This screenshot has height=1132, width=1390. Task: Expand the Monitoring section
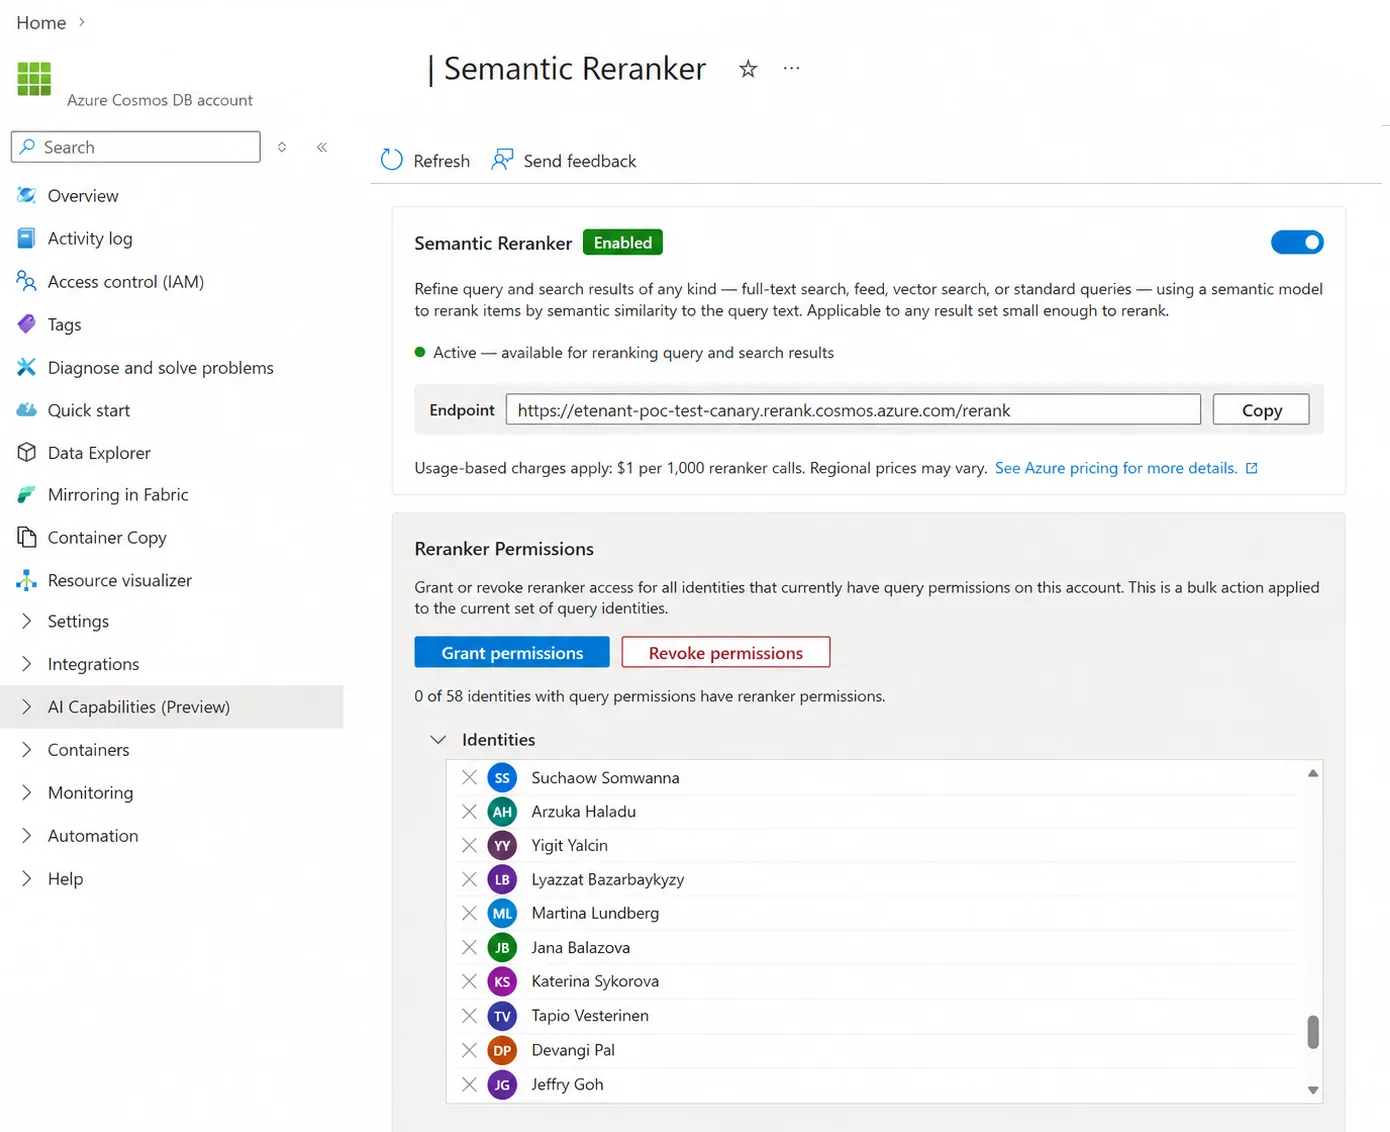pyautogui.click(x=27, y=792)
